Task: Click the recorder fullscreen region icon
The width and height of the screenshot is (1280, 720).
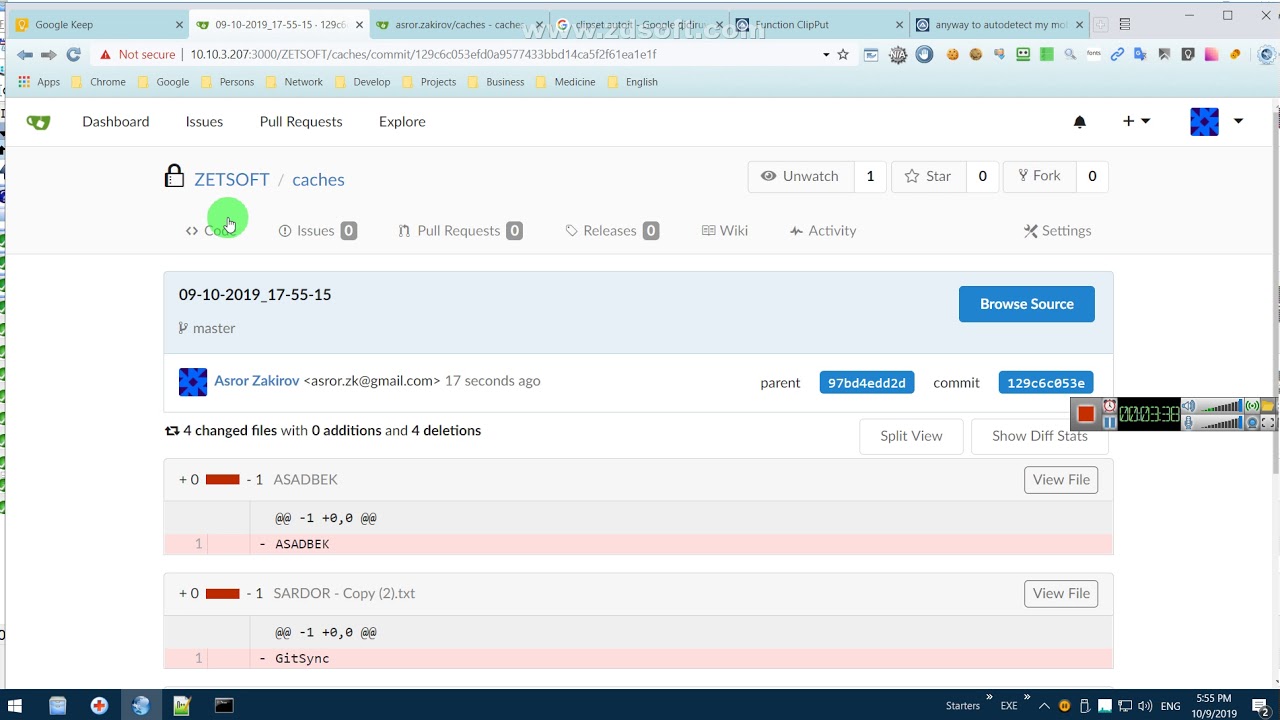Action: point(1268,423)
